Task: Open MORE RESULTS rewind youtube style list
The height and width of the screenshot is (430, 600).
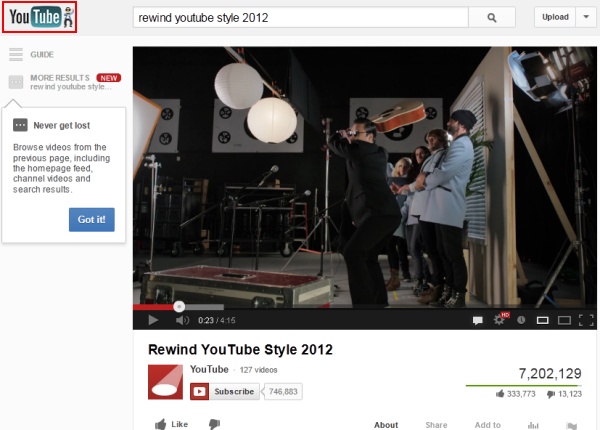Action: coord(71,82)
